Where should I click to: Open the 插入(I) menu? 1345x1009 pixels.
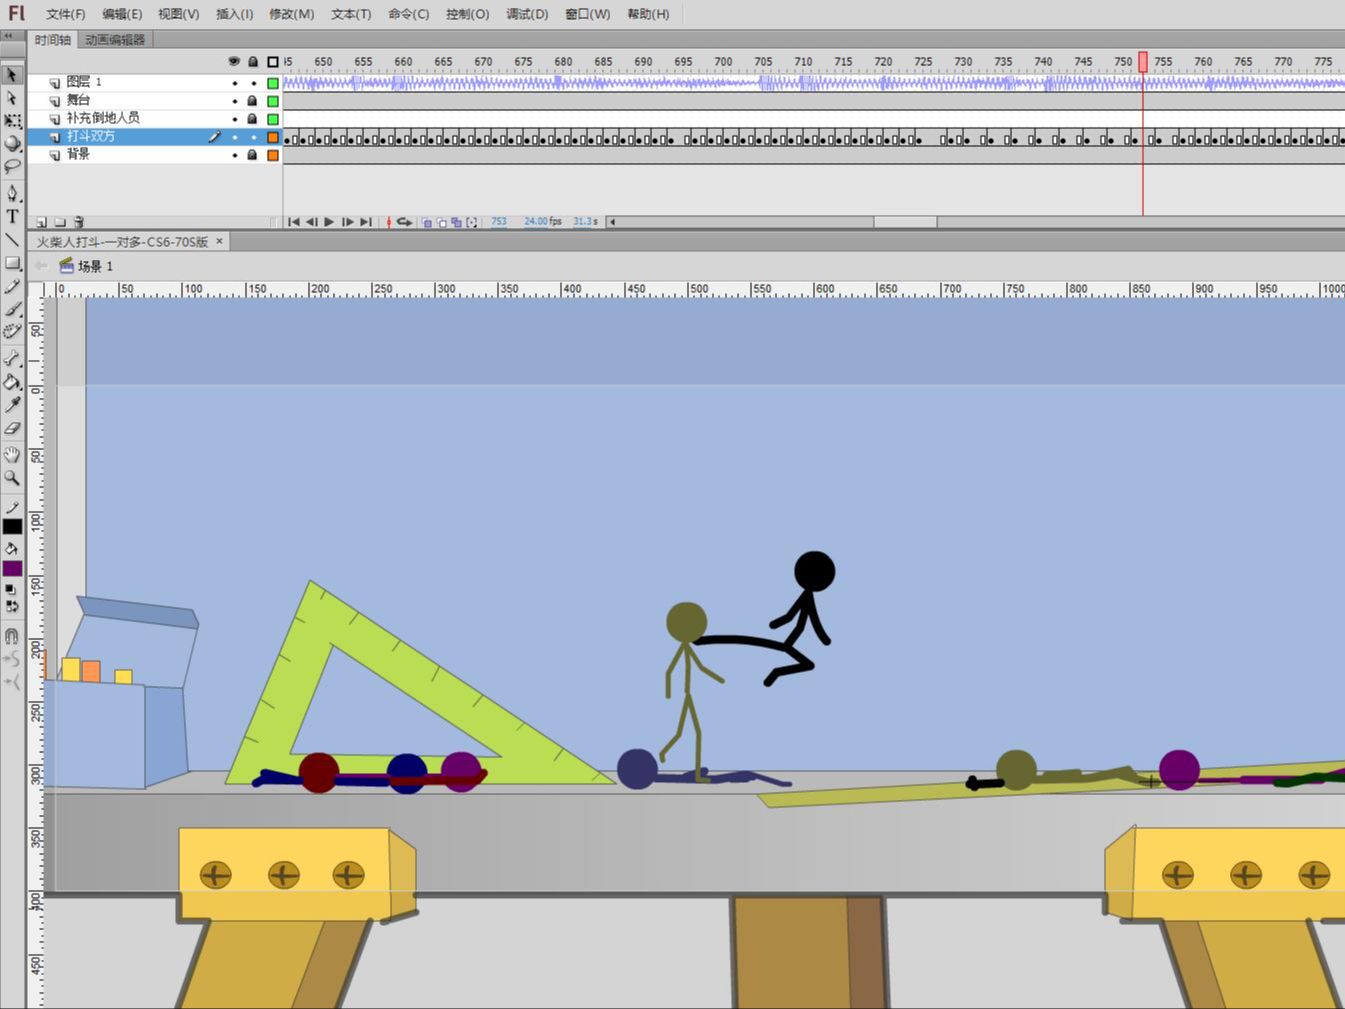235,14
